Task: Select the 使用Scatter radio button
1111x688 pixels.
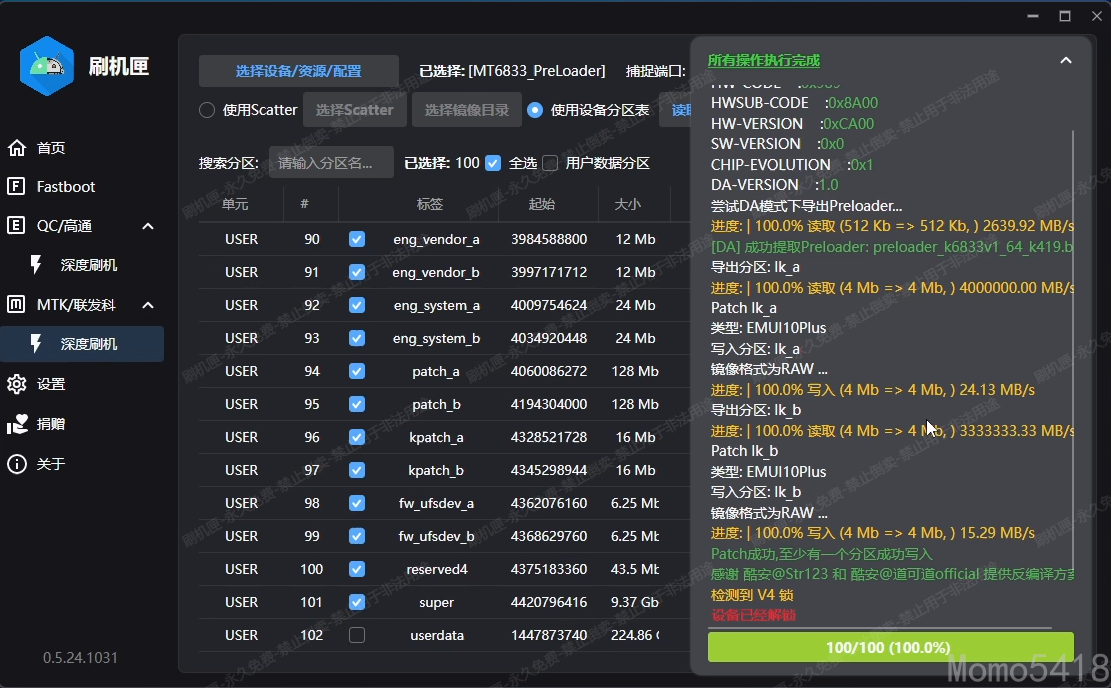Action: tap(207, 110)
